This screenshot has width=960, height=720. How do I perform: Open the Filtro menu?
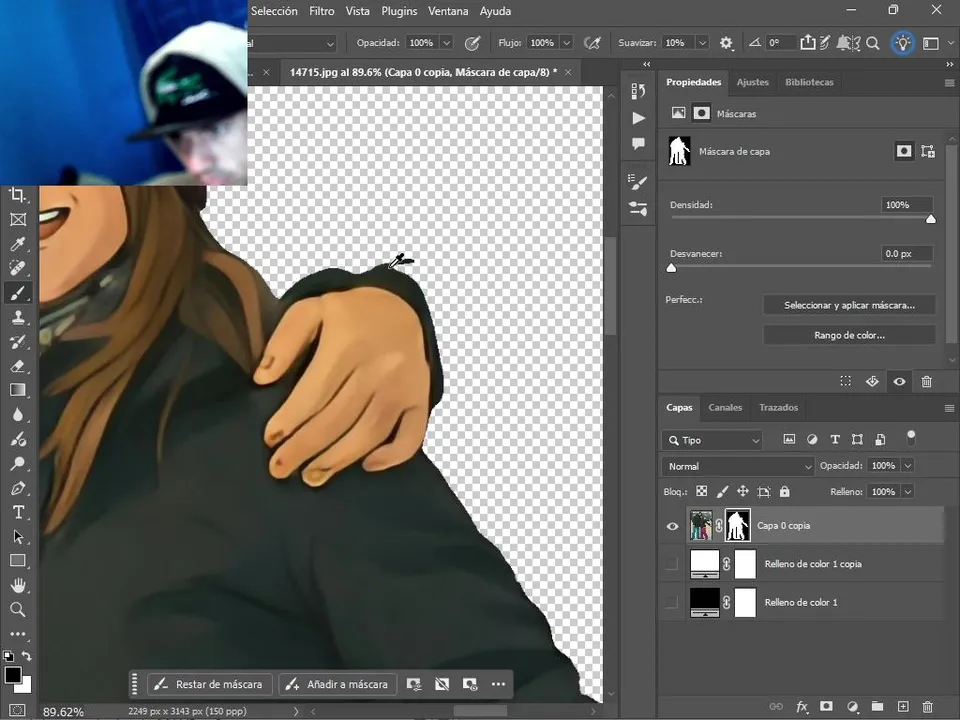pos(321,11)
